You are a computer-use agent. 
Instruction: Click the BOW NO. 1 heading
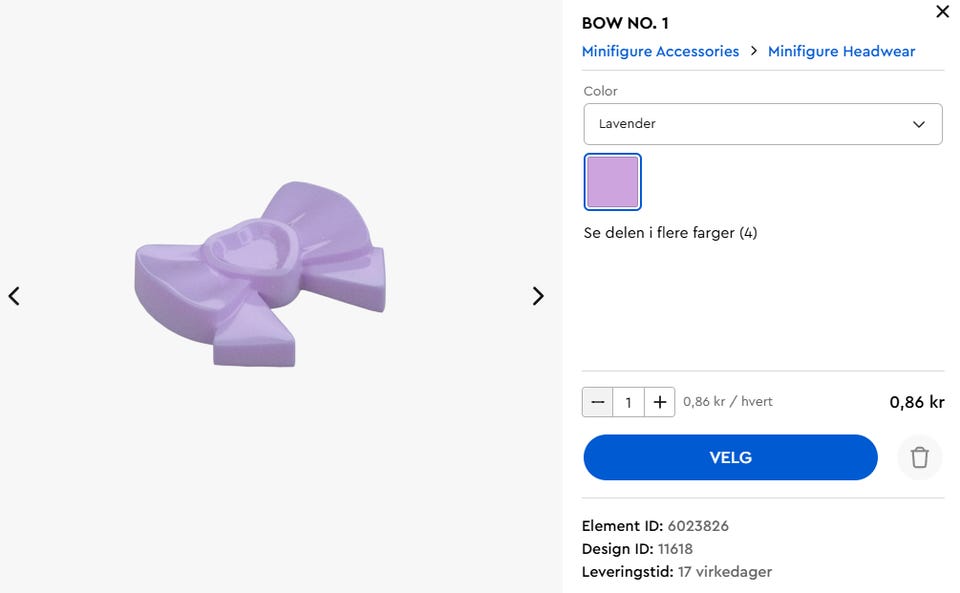pos(625,23)
